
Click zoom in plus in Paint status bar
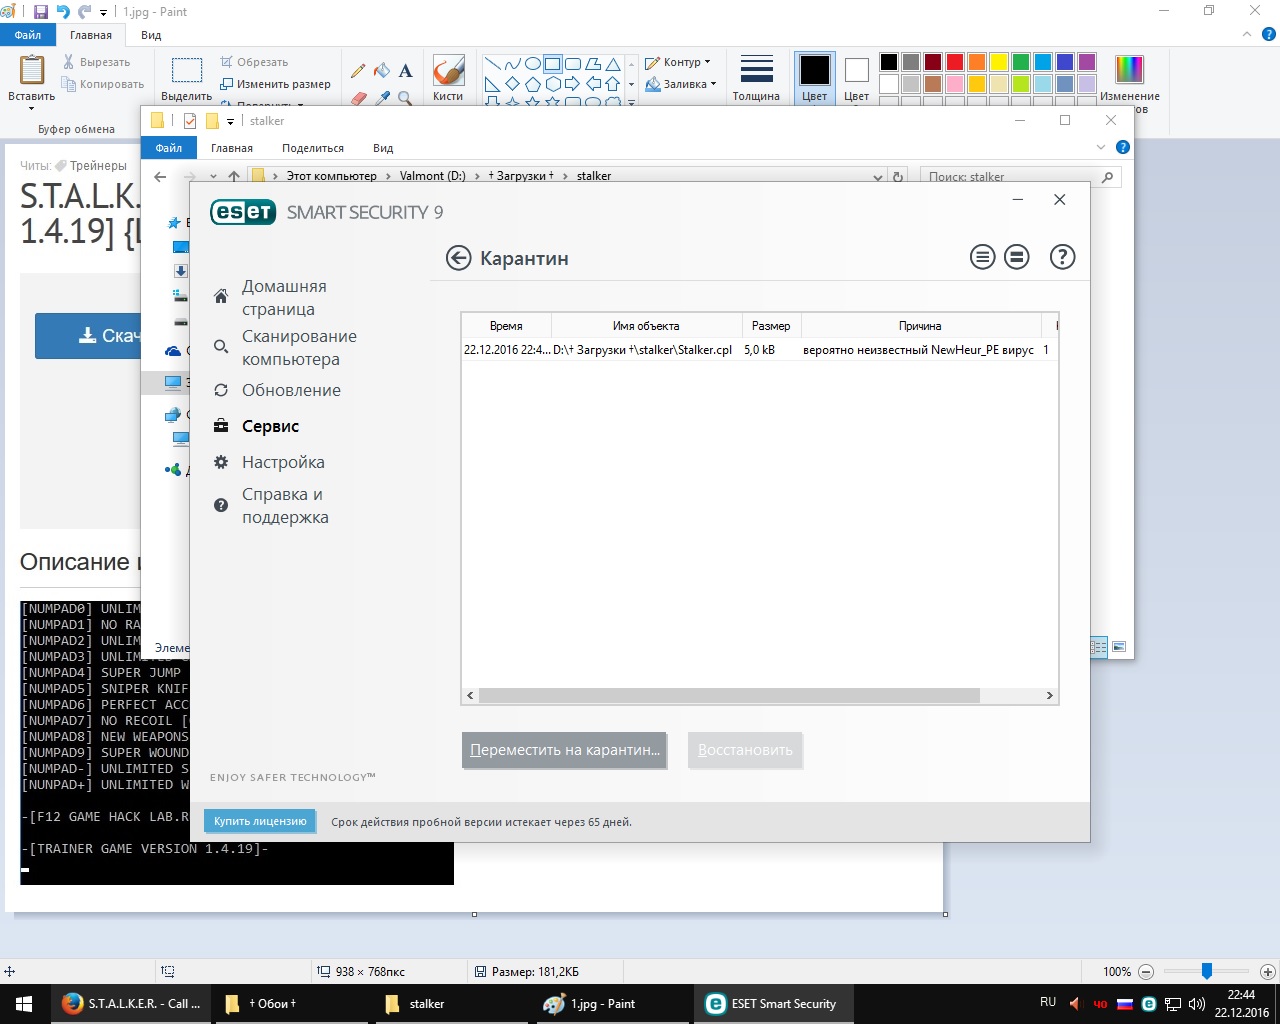click(x=1267, y=972)
